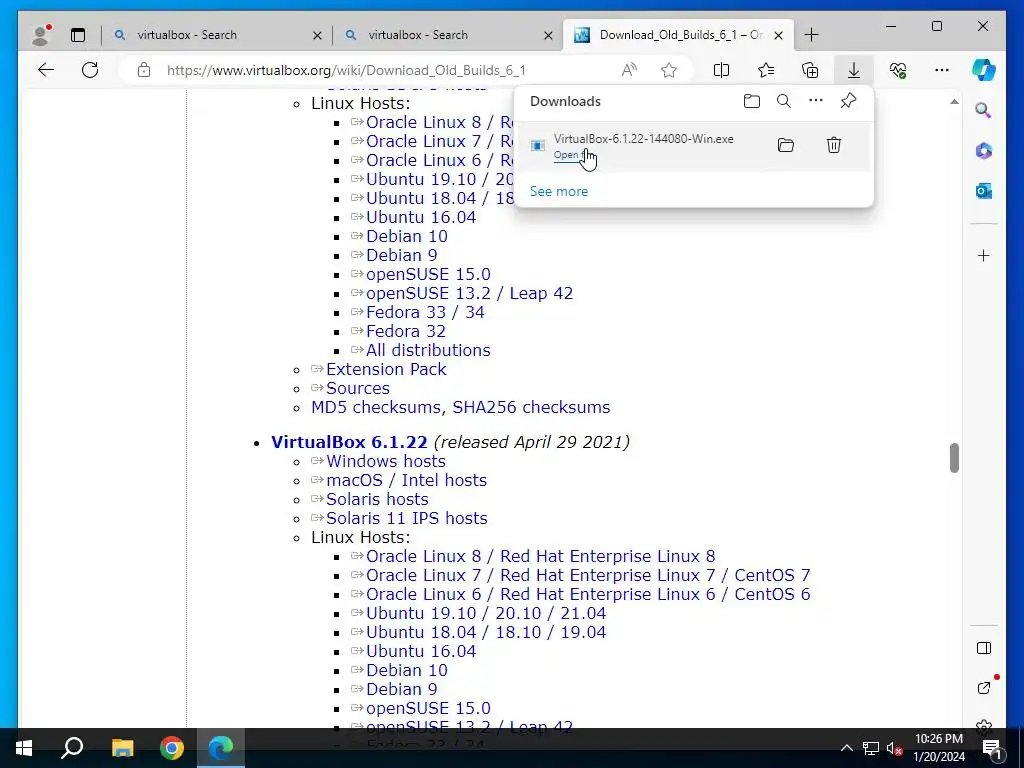The height and width of the screenshot is (768, 1024).
Task: Open a new tab
Action: (811, 35)
